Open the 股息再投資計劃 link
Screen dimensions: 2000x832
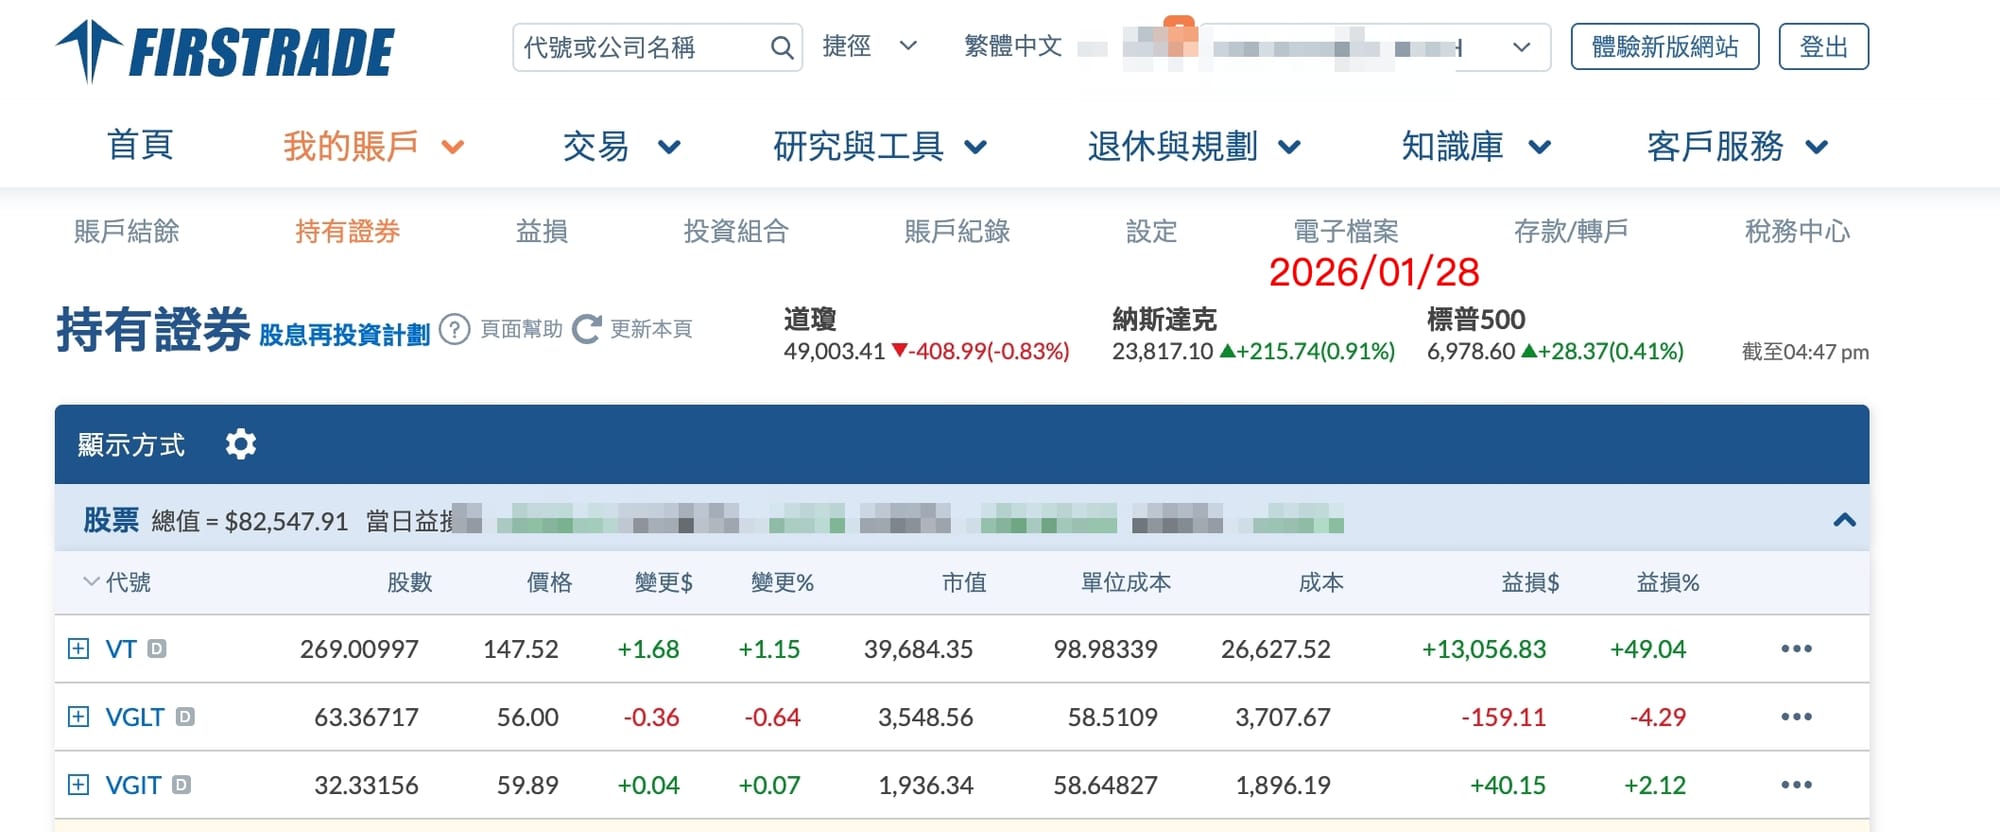[344, 335]
